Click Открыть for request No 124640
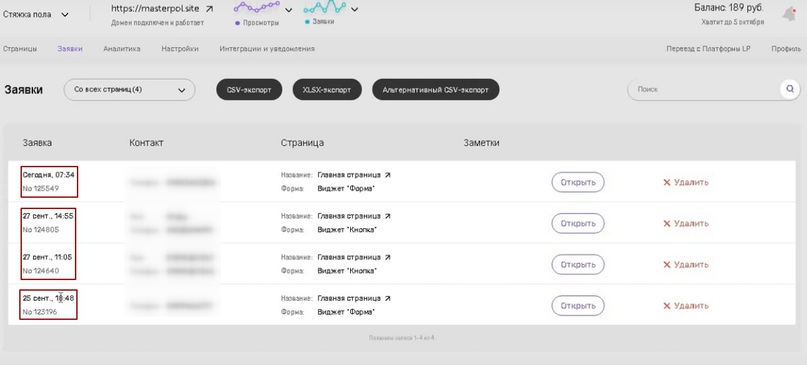Screen dimensions: 807x365 pyautogui.click(x=578, y=265)
